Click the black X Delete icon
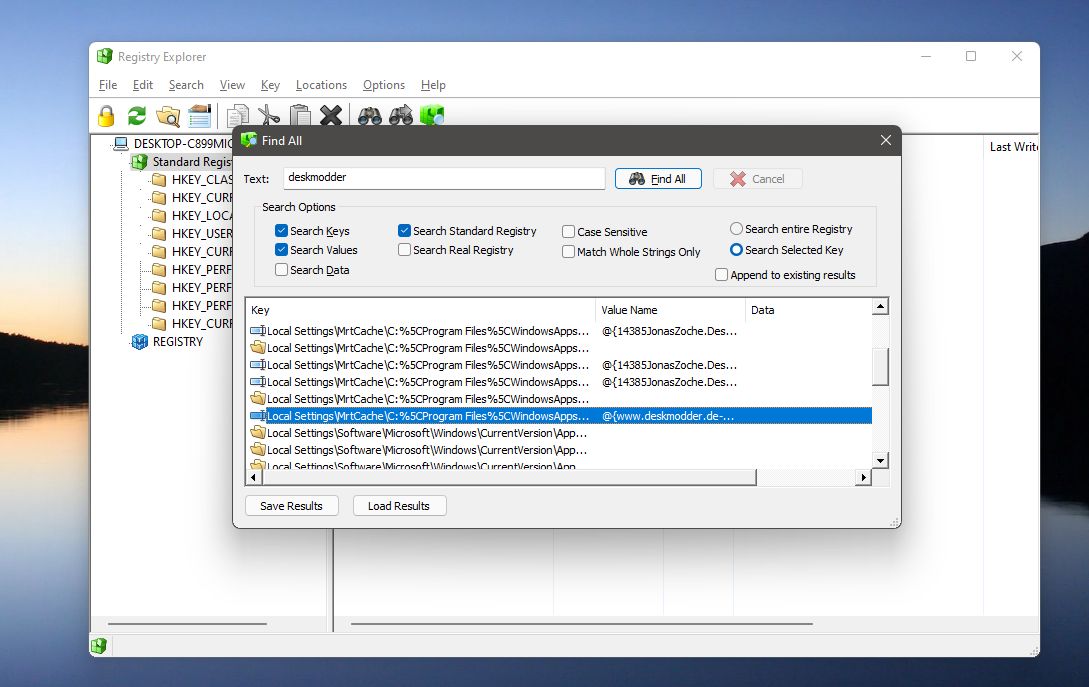 click(331, 116)
